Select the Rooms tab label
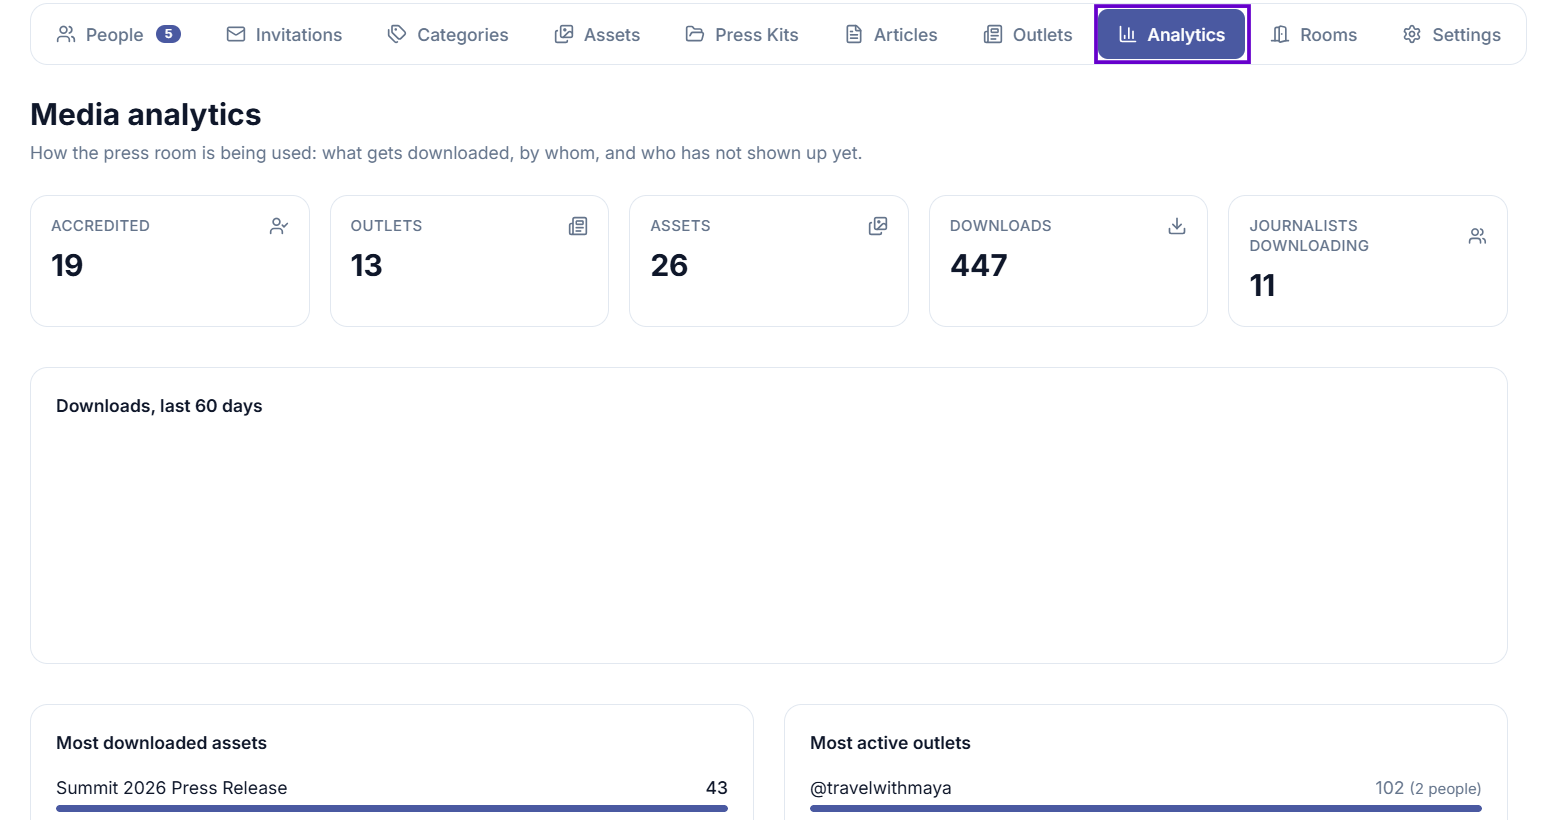Screen dimensions: 1547x820 pyautogui.click(x=1328, y=34)
